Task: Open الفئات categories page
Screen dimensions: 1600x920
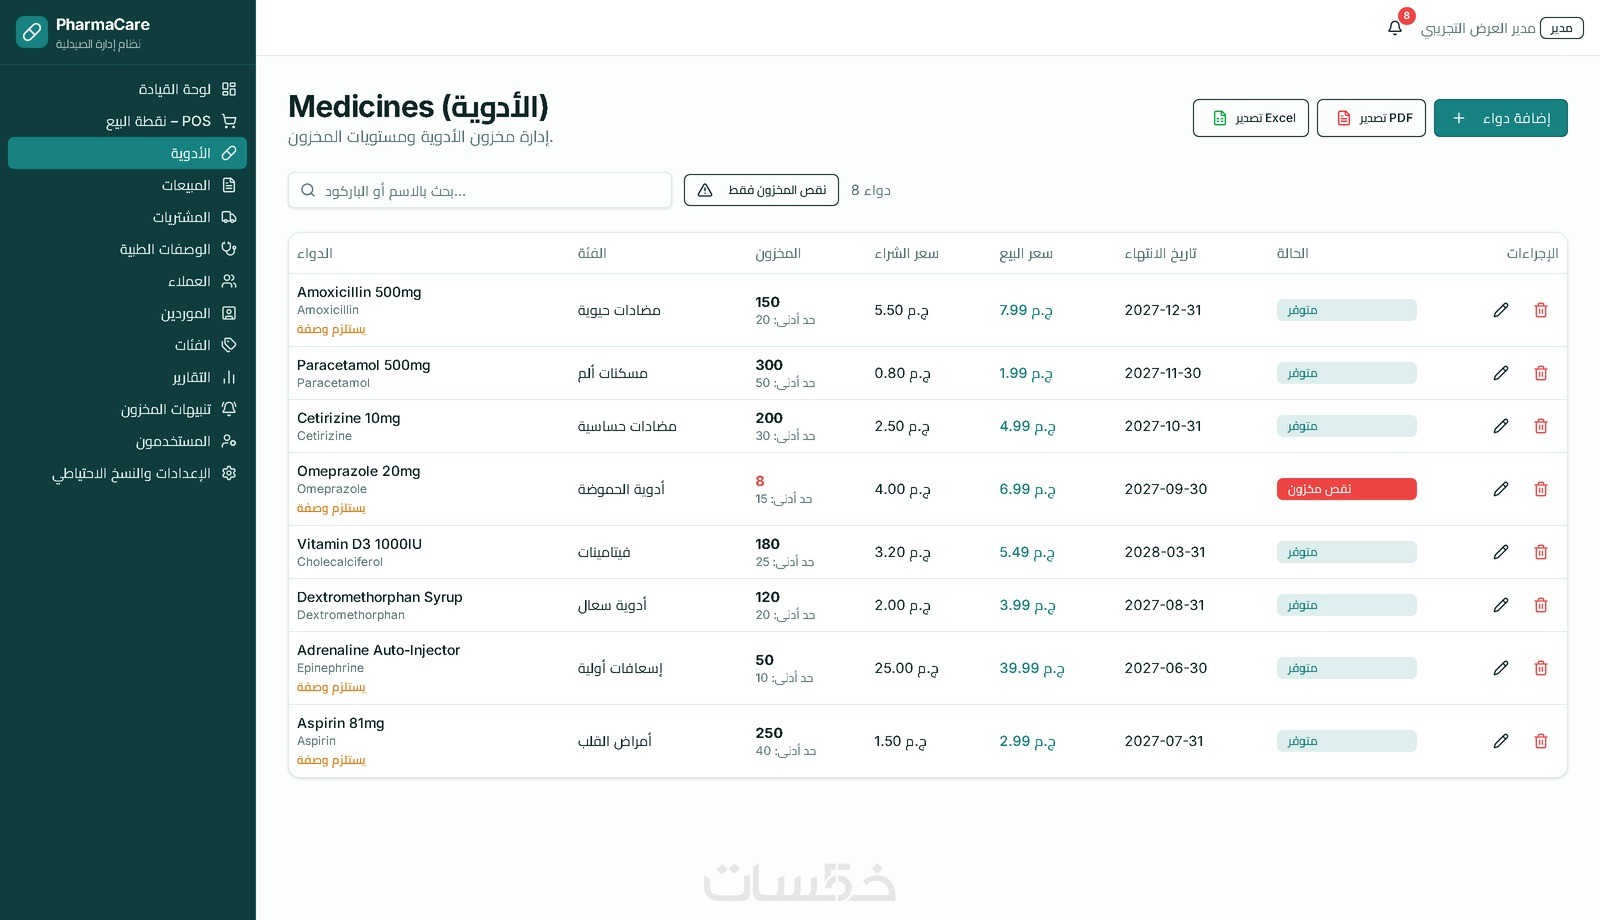Action: 127,345
